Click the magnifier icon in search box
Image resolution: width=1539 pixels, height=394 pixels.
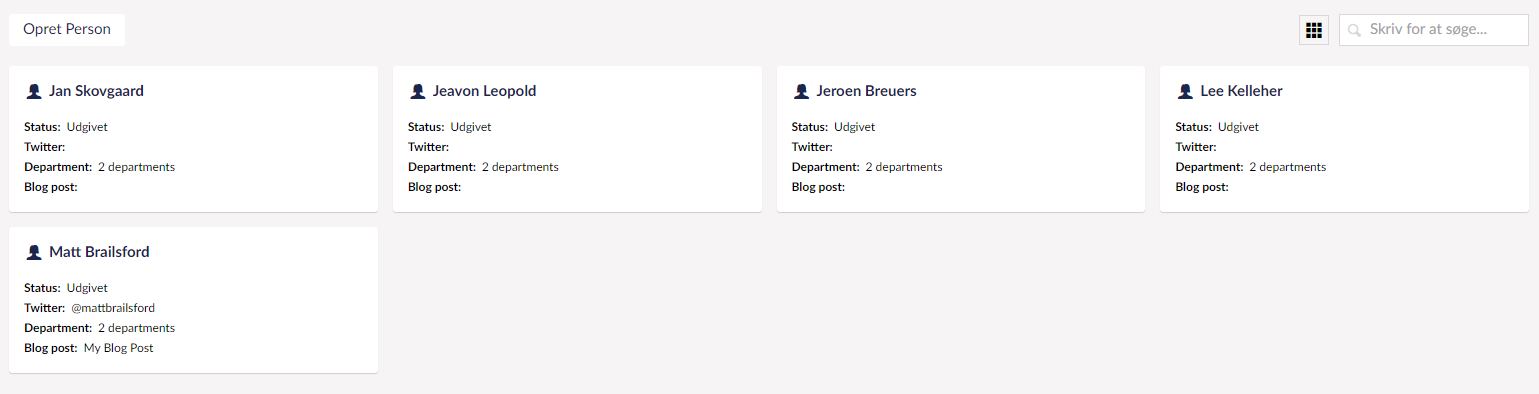pyautogui.click(x=1355, y=31)
